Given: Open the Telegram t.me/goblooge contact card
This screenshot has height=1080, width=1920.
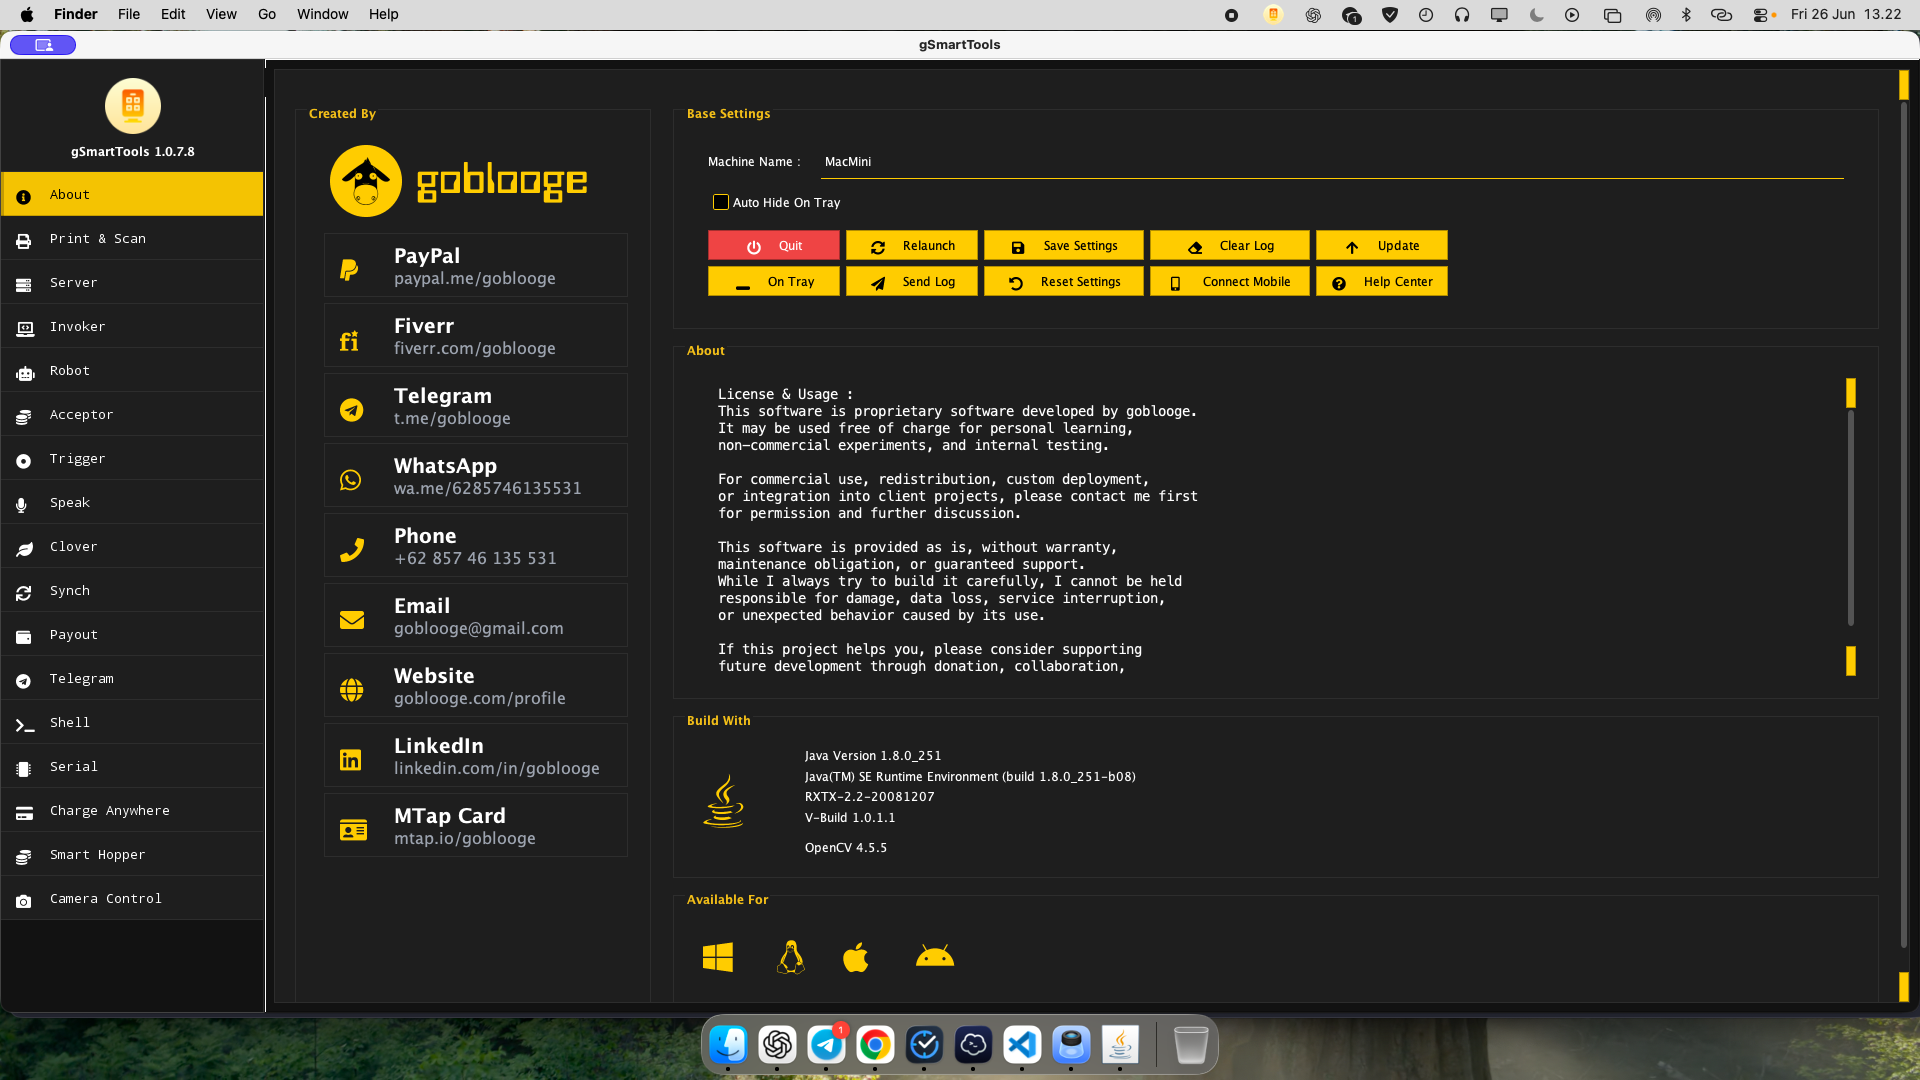Looking at the screenshot, I should (476, 406).
